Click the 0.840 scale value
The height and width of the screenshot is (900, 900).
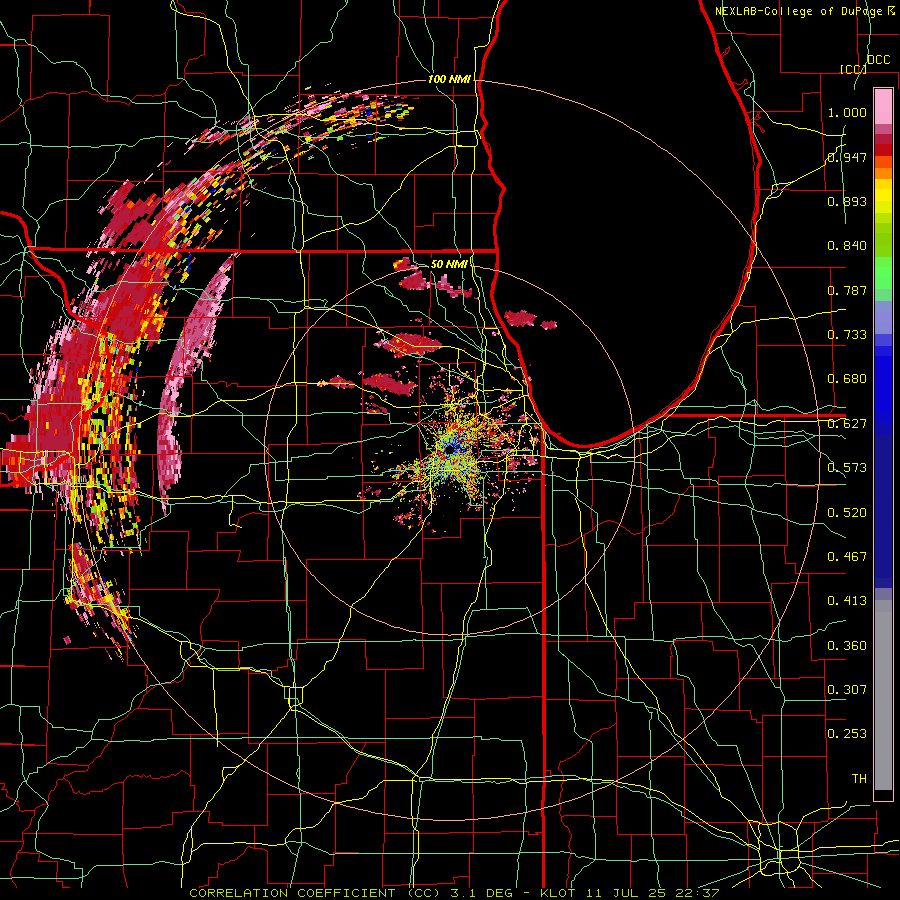tap(847, 246)
